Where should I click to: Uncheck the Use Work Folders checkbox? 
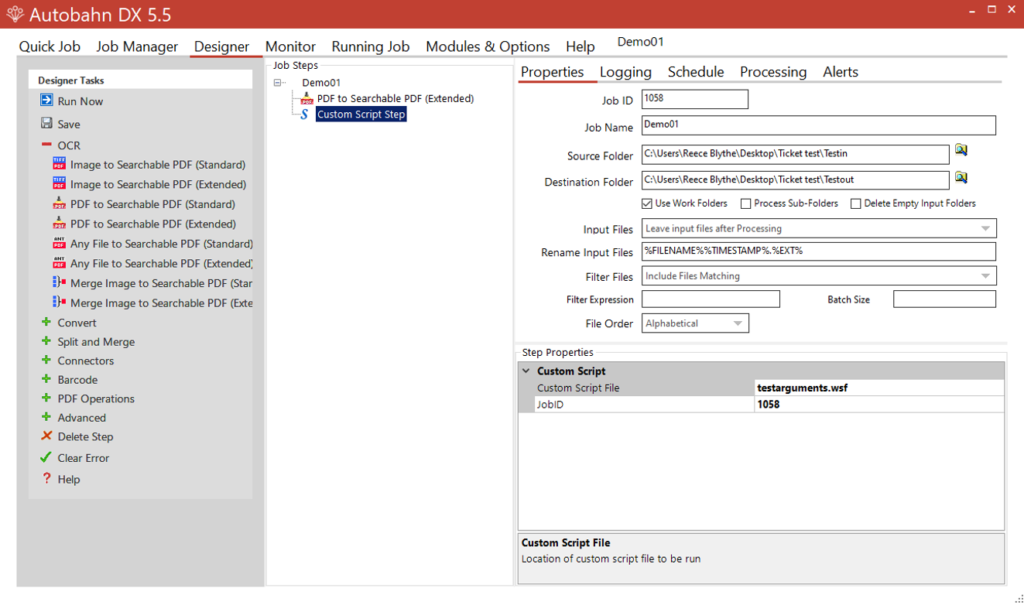[647, 204]
